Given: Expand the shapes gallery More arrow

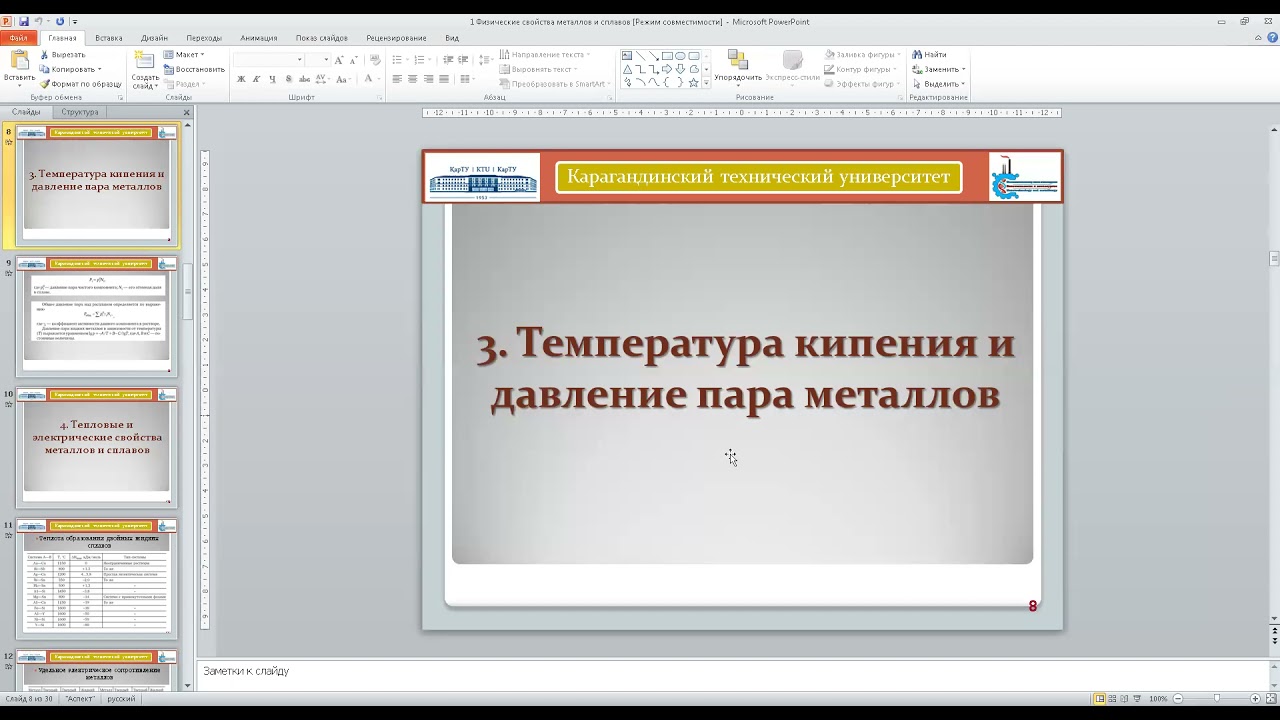Looking at the screenshot, I should click(706, 83).
